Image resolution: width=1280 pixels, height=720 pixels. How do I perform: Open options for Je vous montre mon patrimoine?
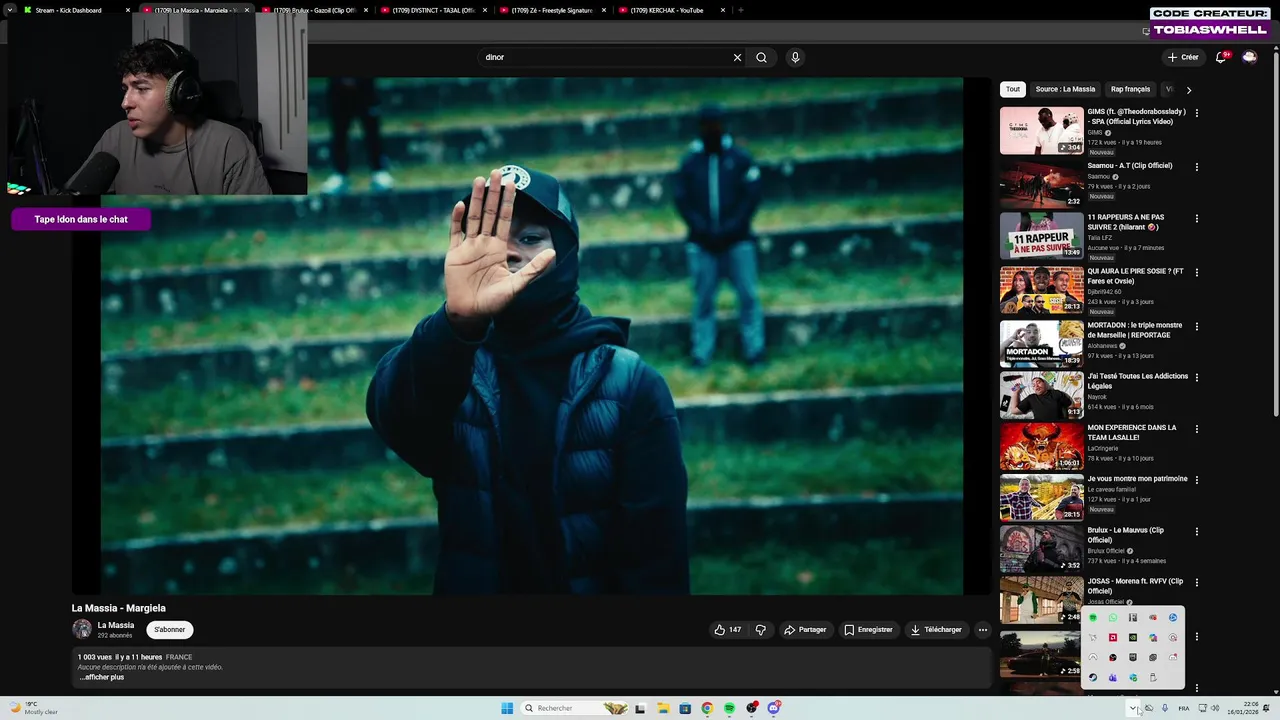tap(1196, 480)
